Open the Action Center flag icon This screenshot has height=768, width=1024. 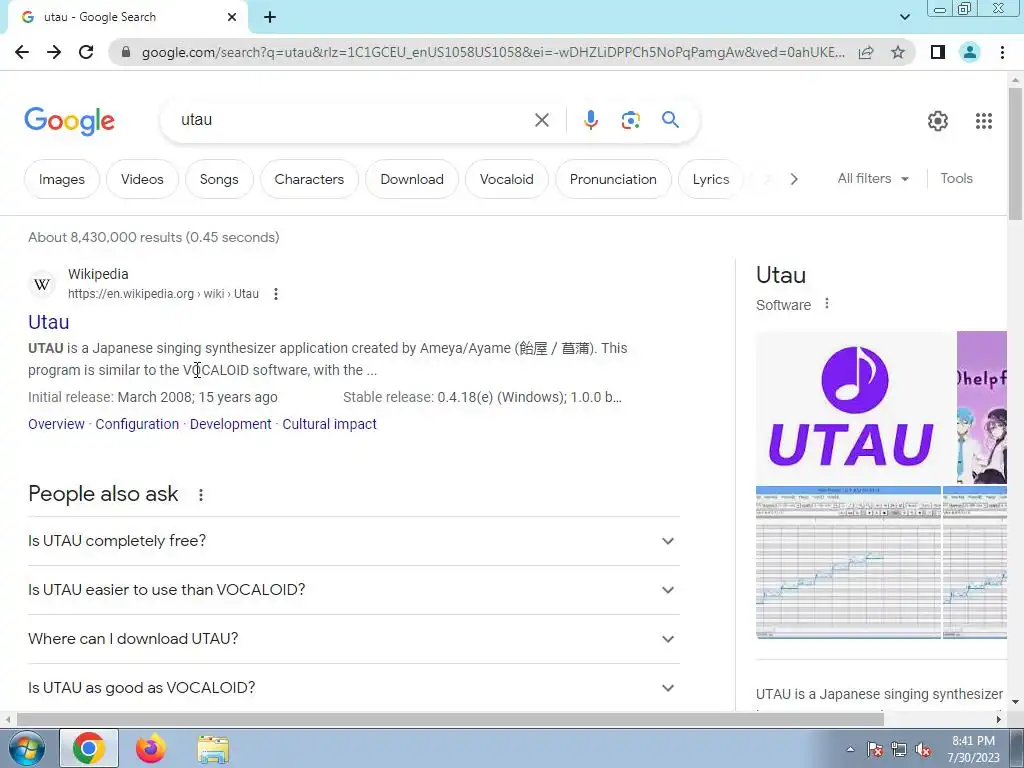pos(875,750)
